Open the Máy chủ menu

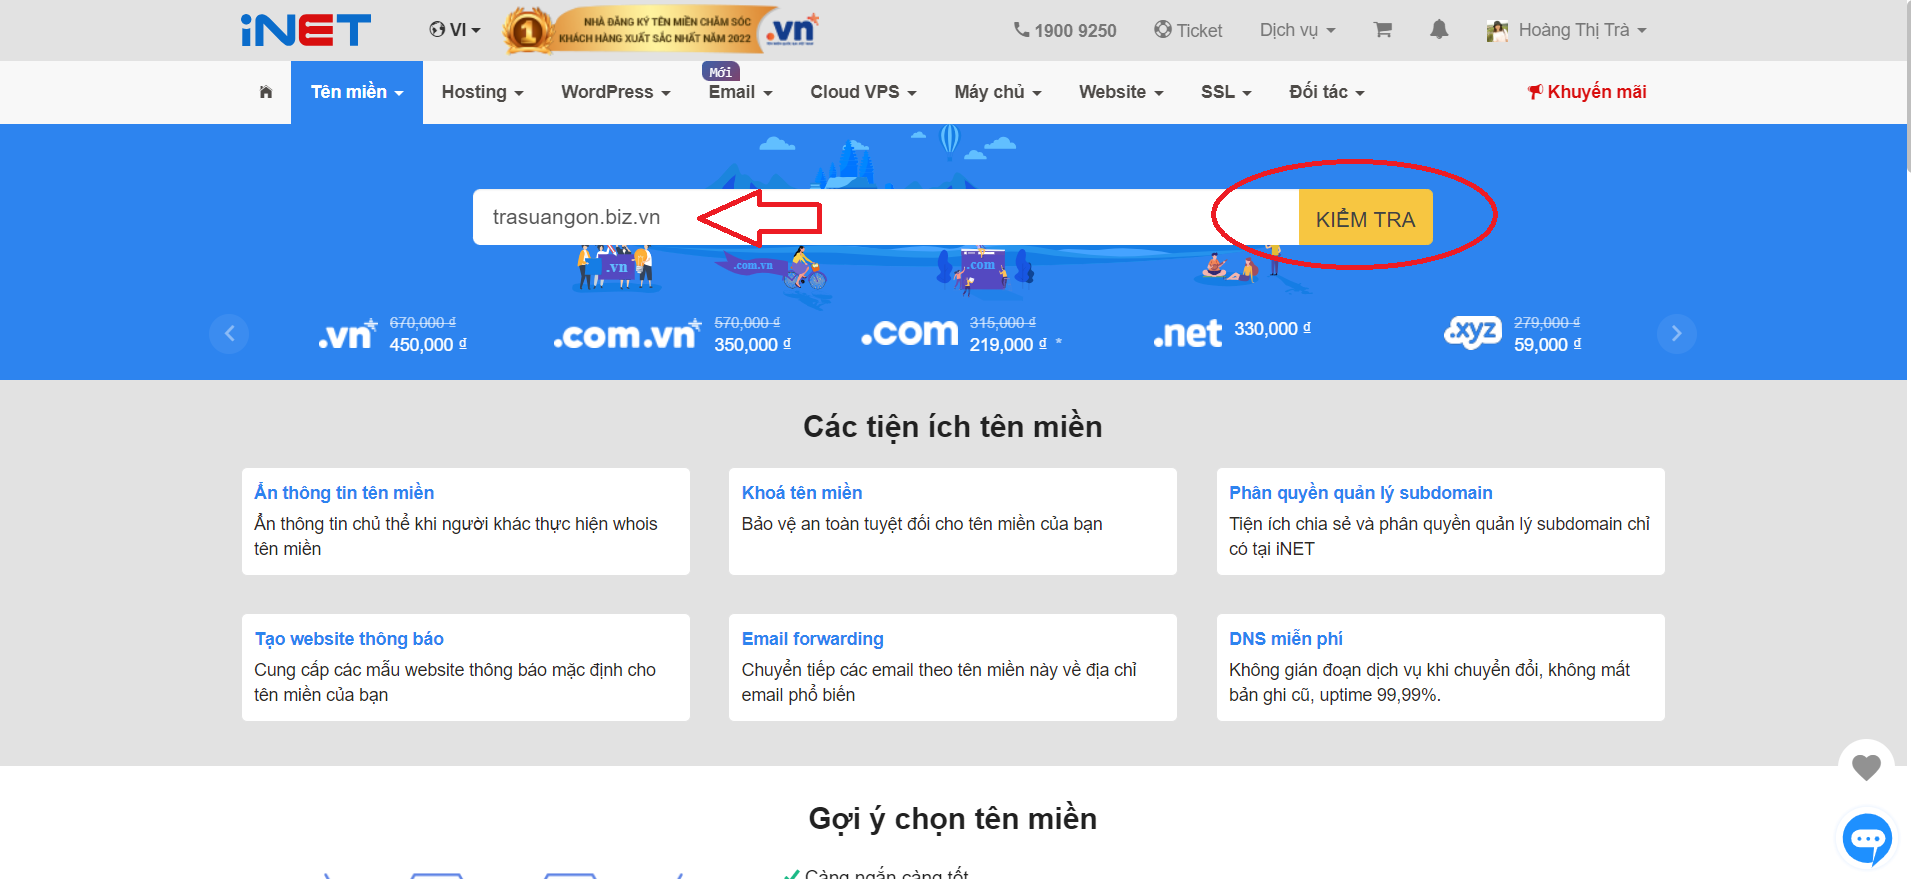pos(998,92)
